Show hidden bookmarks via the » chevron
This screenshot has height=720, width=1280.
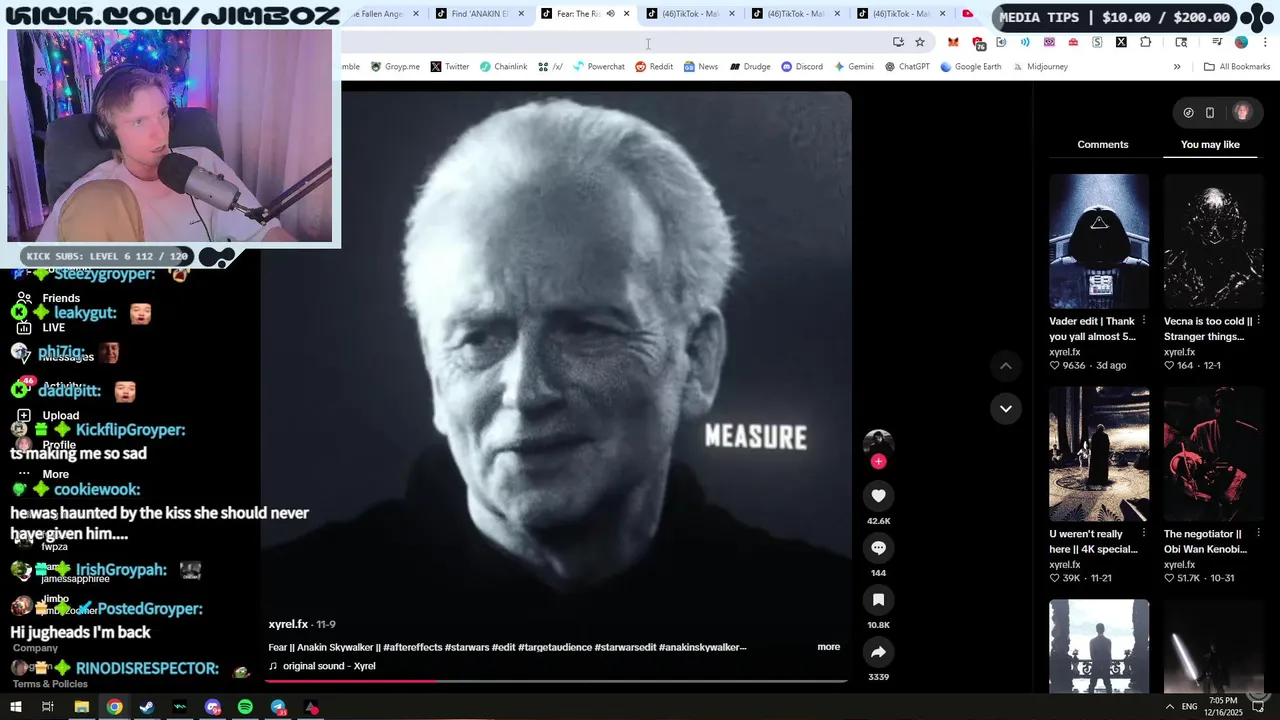(x=1177, y=67)
